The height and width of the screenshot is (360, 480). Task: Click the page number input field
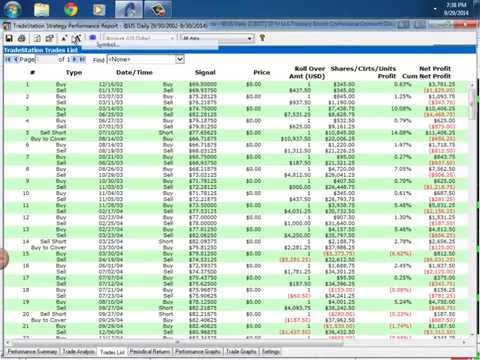coord(46,59)
